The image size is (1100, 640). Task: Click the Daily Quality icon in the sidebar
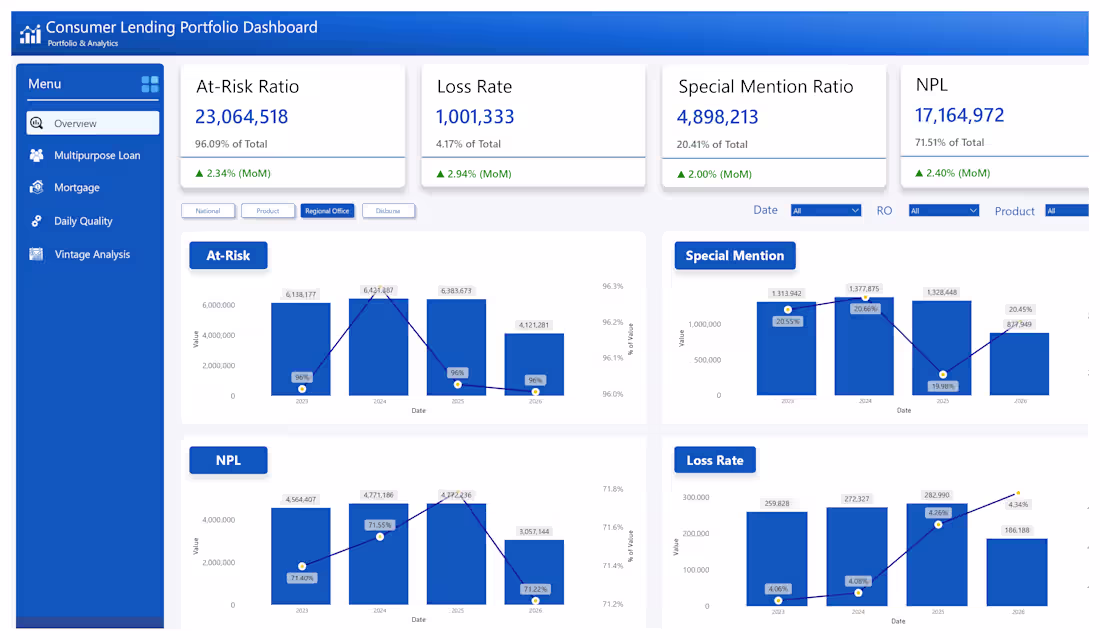click(36, 221)
